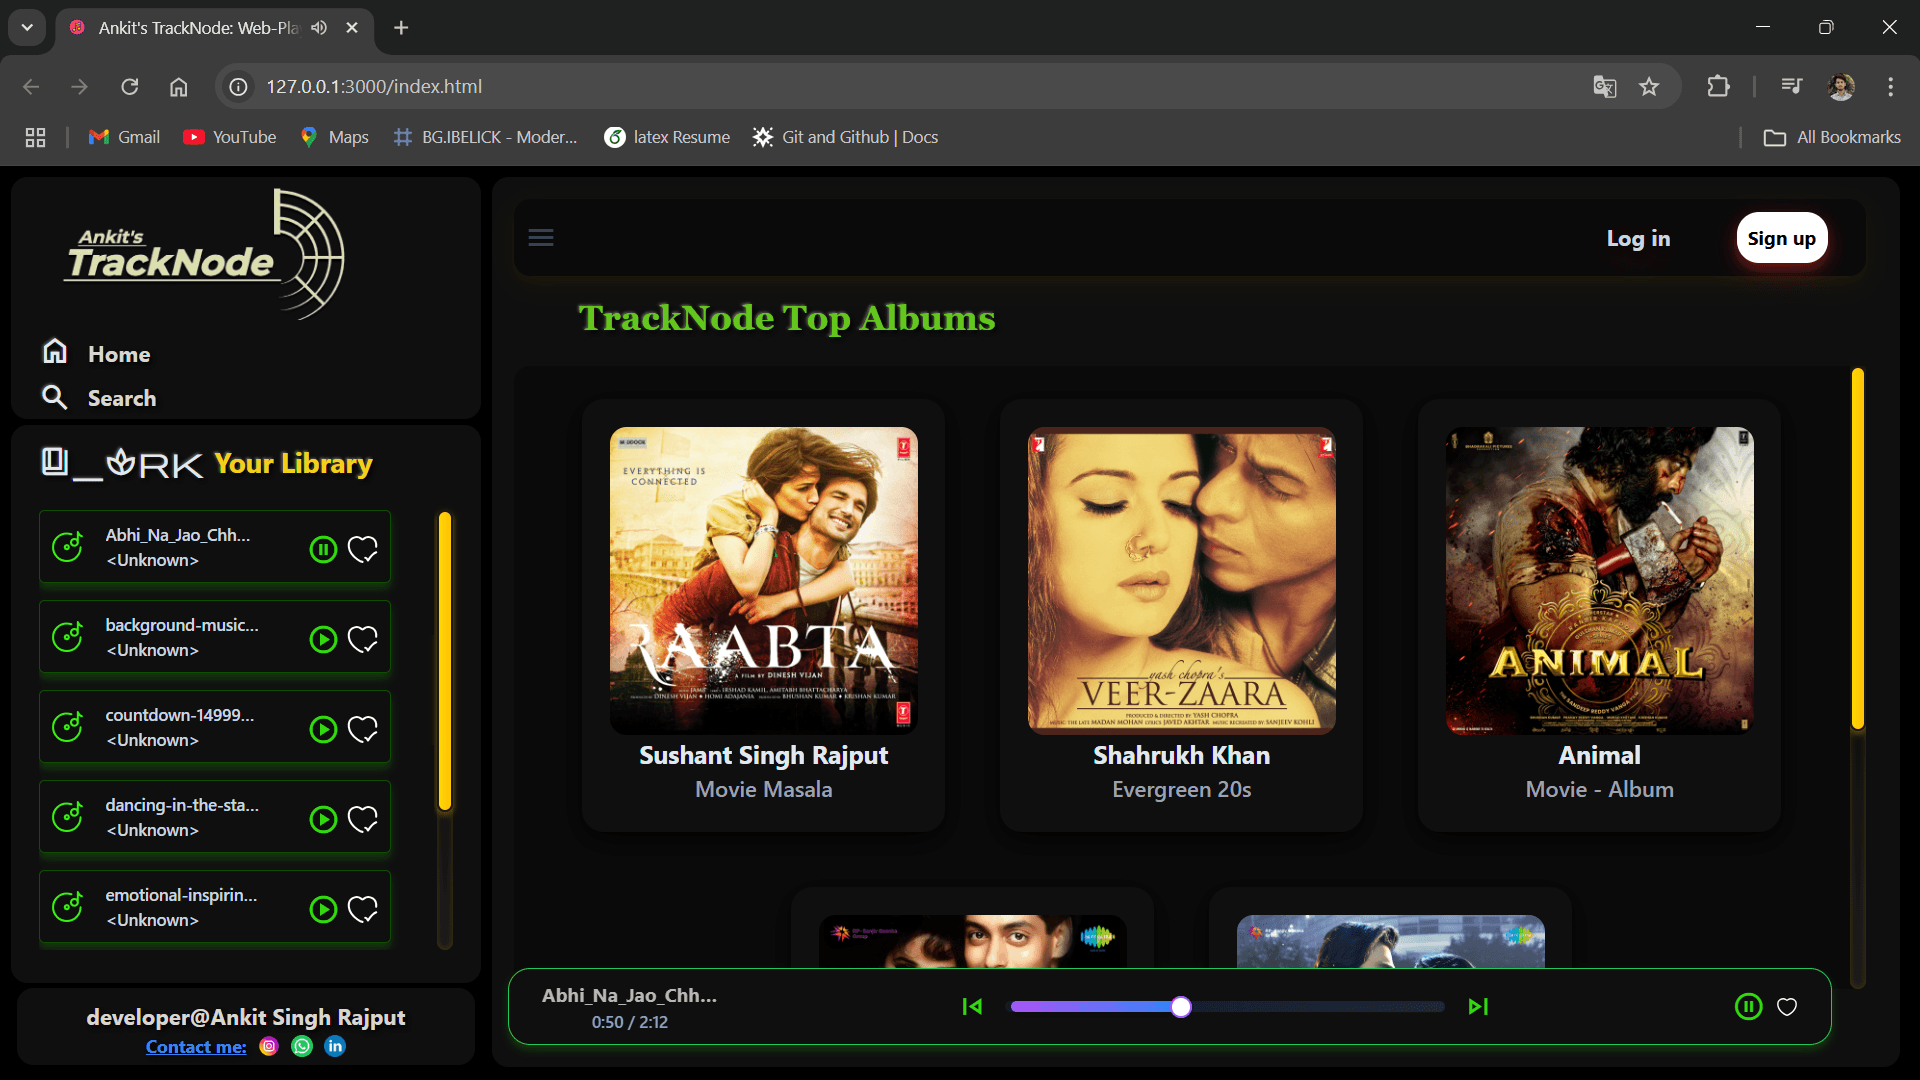1920x1080 pixels.
Task: Open latex Resume bookmark
Action: point(667,137)
